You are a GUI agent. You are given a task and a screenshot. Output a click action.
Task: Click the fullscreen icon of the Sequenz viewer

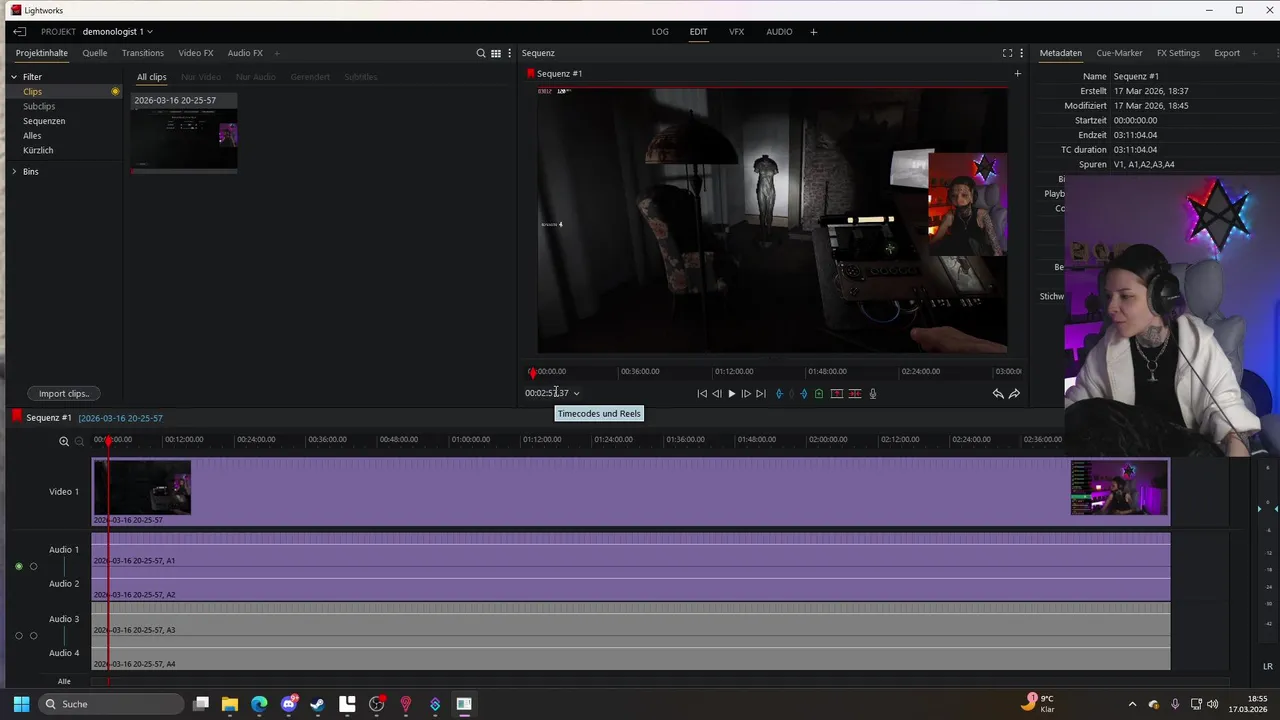[1007, 53]
